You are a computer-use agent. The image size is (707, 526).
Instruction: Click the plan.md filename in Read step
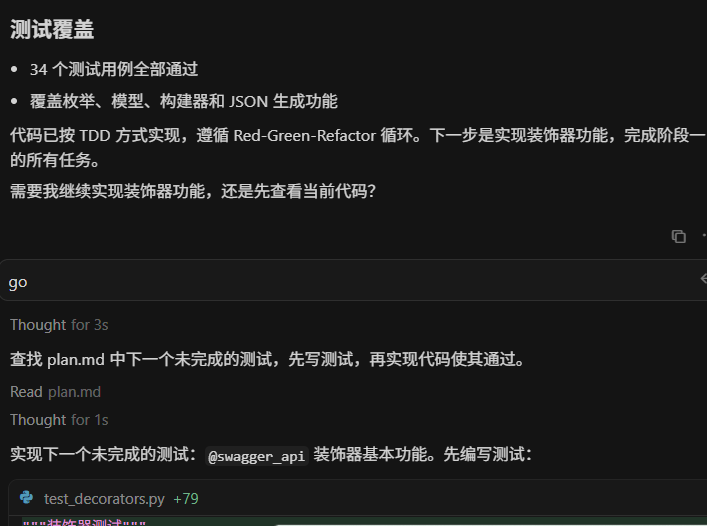74,392
